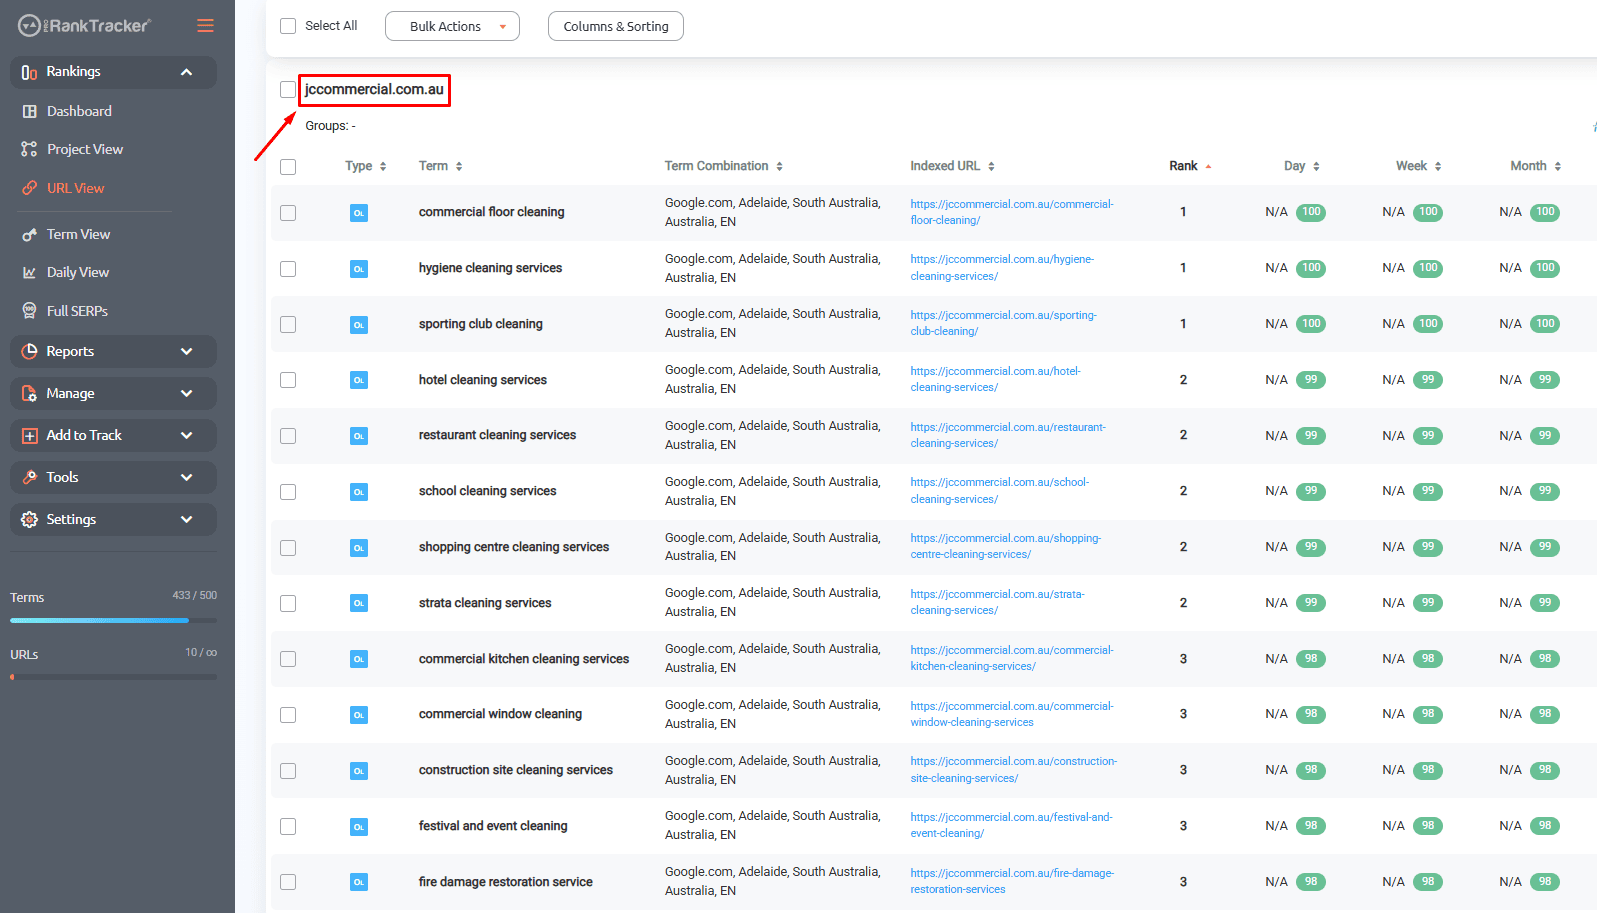Open Dashboard from the sidebar
Screen dimensions: 1597x913
tap(79, 111)
